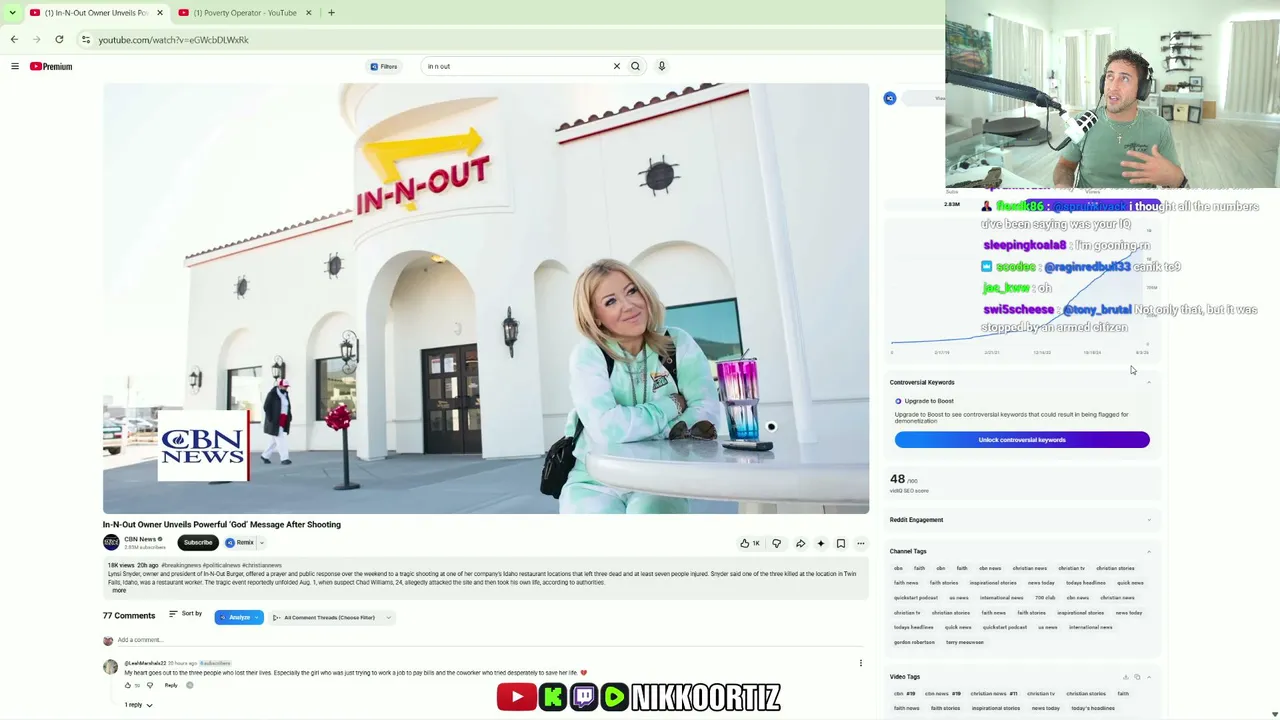Focus the YouTube search field
Screen dimensions: 1280x720
coord(516,66)
